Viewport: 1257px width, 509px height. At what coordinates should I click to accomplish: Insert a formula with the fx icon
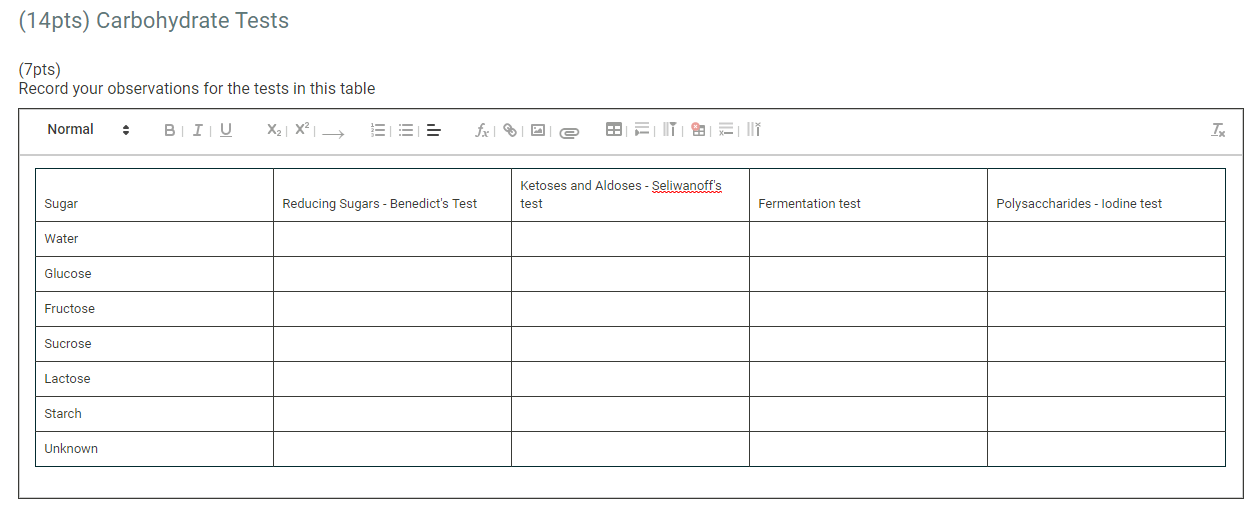482,130
